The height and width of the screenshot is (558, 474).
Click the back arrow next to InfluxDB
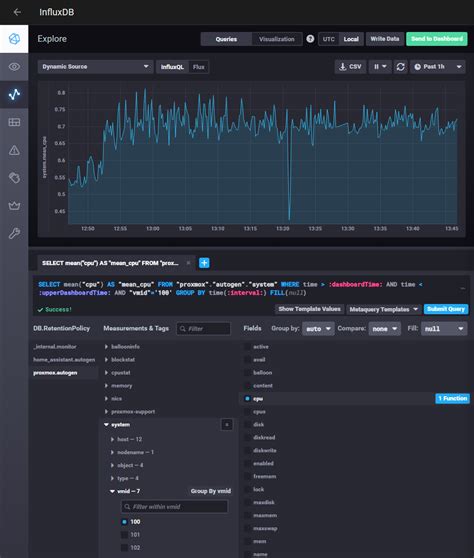click(17, 12)
